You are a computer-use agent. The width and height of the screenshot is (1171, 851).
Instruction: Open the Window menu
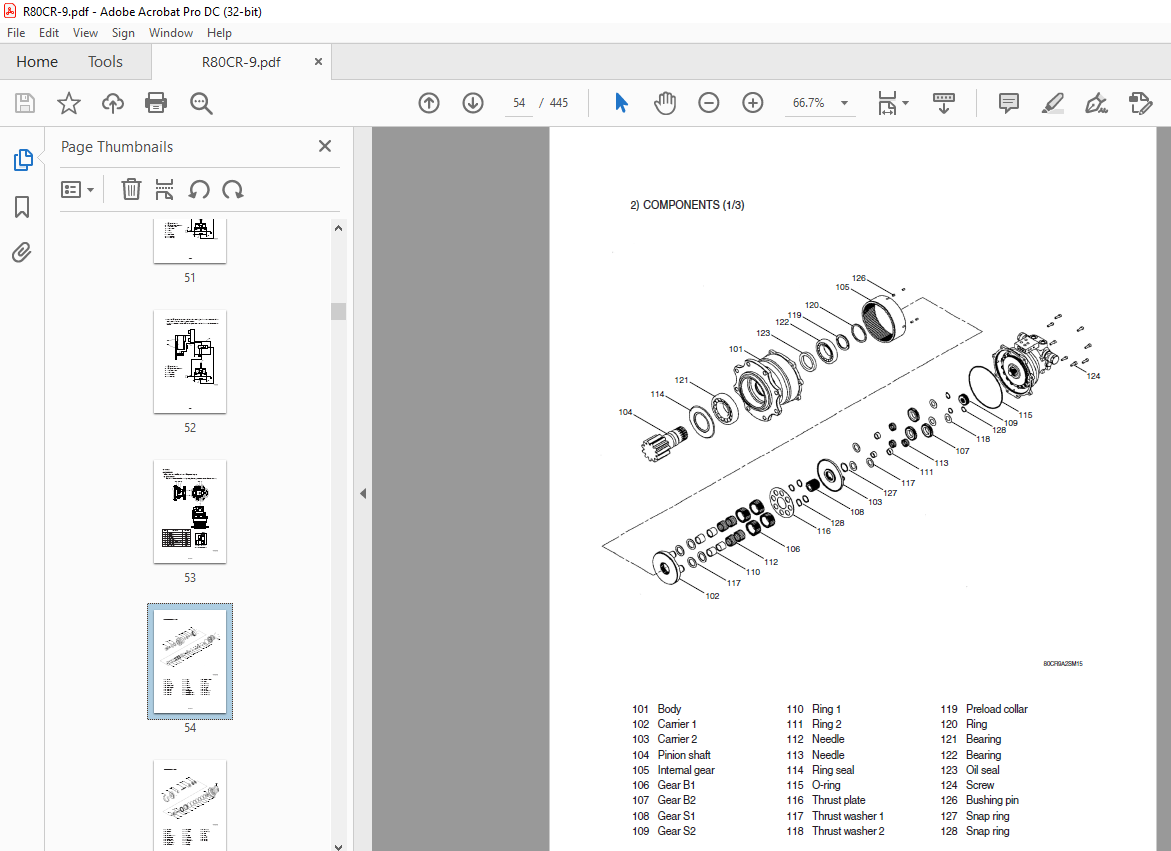pos(170,33)
